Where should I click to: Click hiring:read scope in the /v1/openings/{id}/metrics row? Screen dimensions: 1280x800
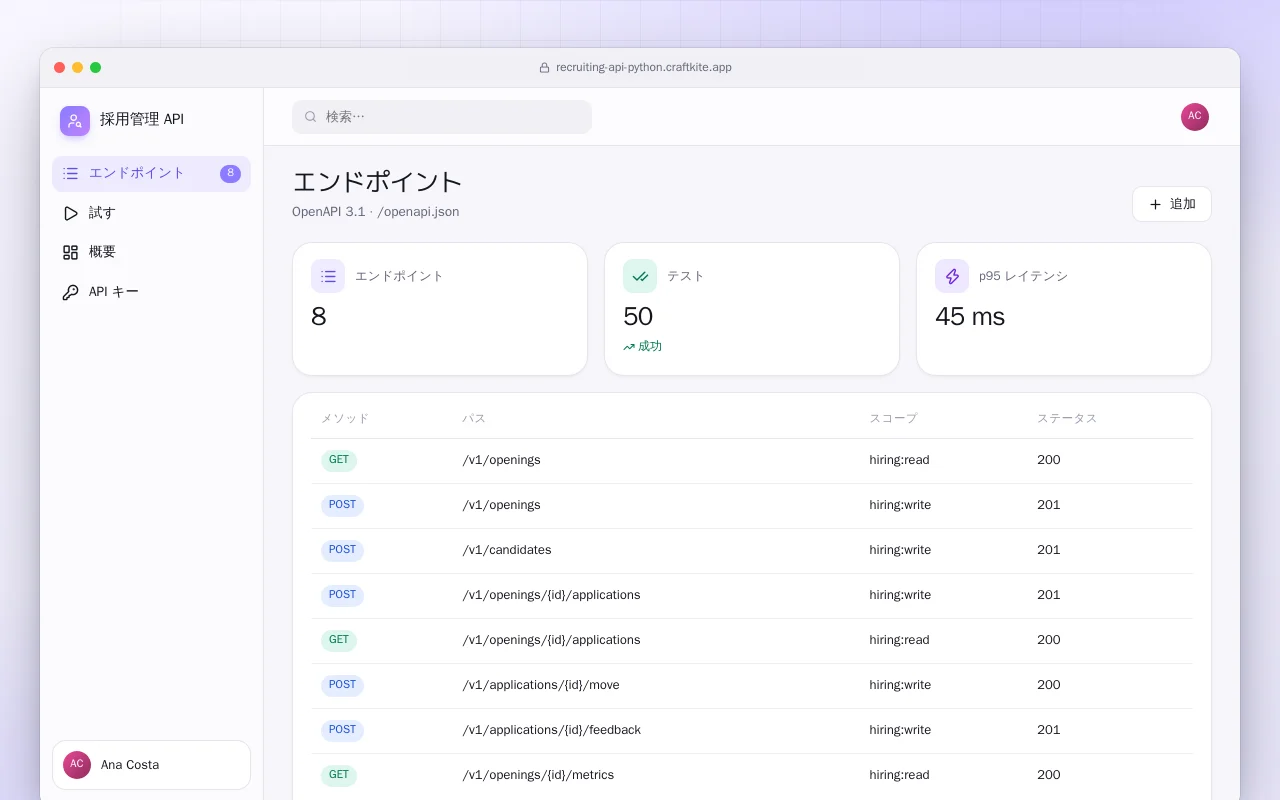[899, 775]
